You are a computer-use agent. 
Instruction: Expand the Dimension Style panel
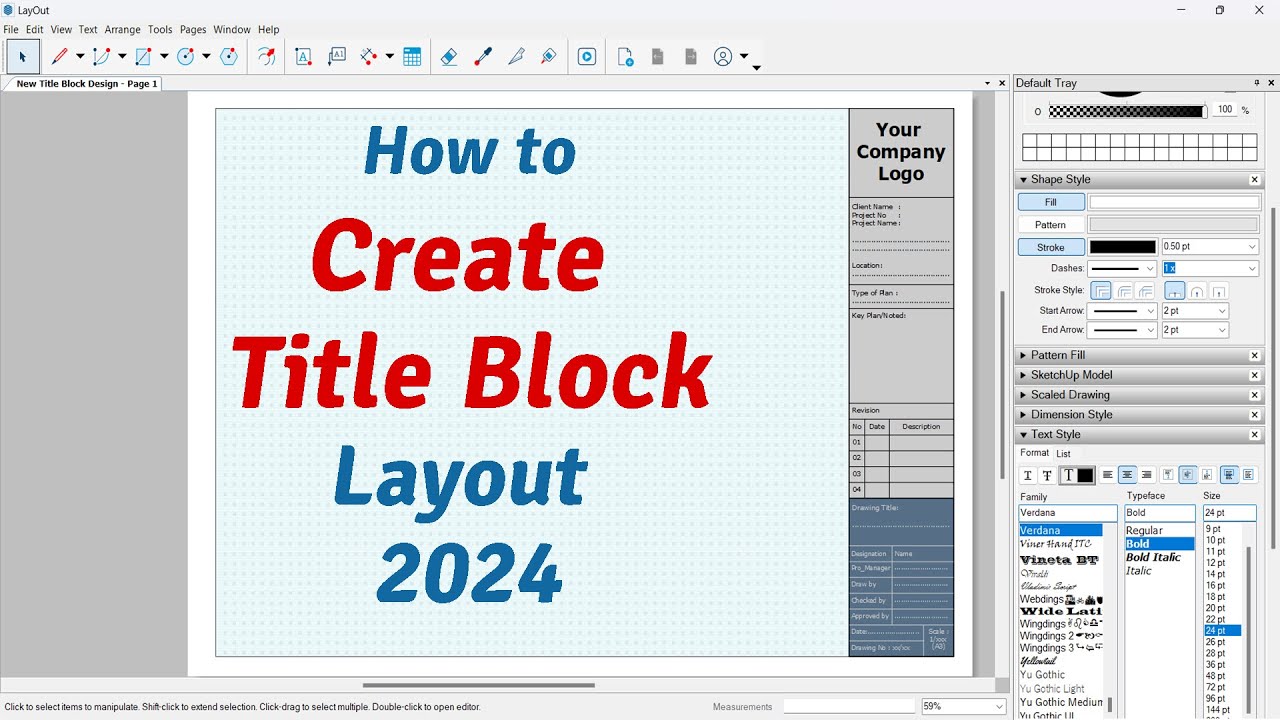1023,415
